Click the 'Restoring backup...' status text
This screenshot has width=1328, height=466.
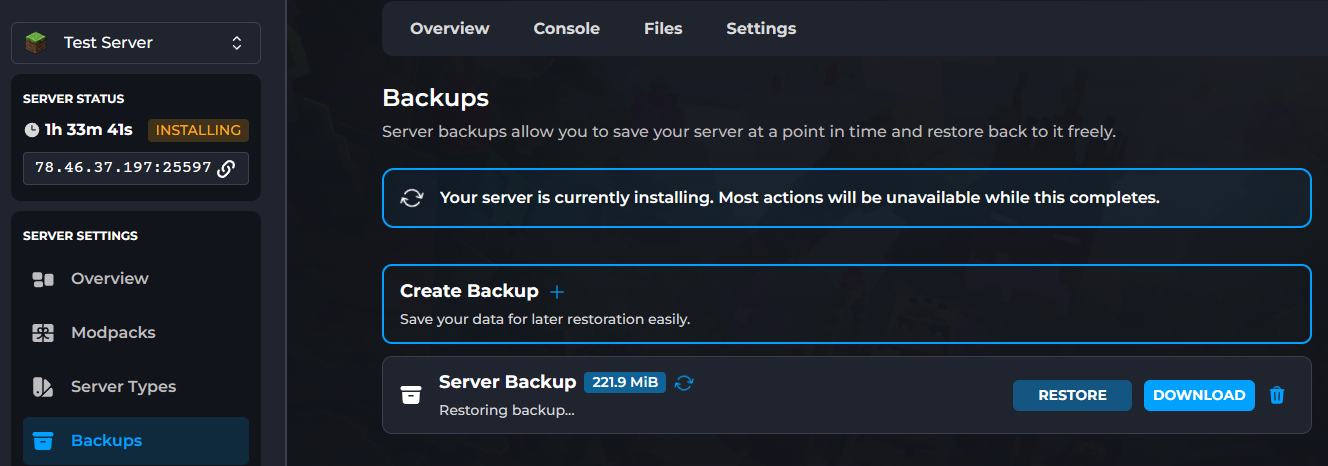tap(507, 410)
